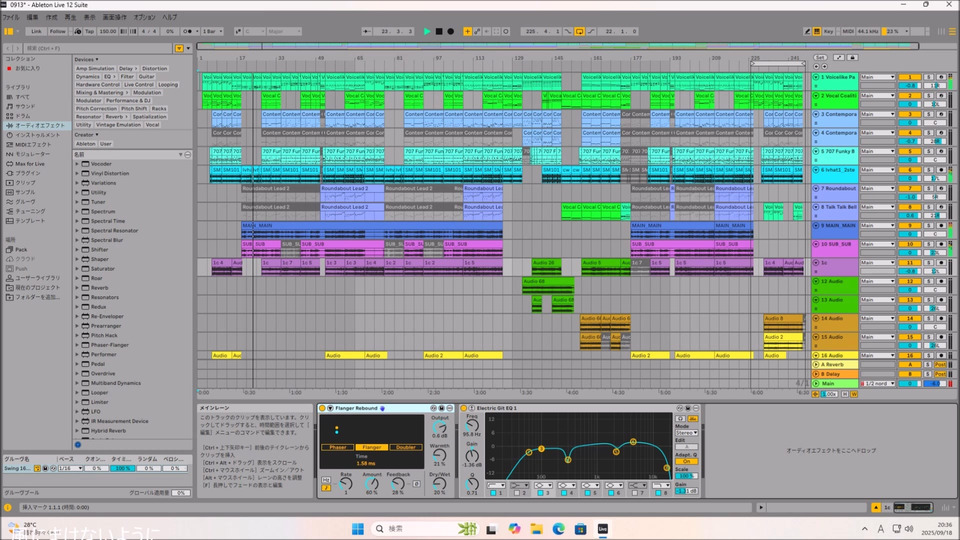Open output routing dropdown for 1 Voicelike track
This screenshot has height=540, width=960.
coord(877,77)
